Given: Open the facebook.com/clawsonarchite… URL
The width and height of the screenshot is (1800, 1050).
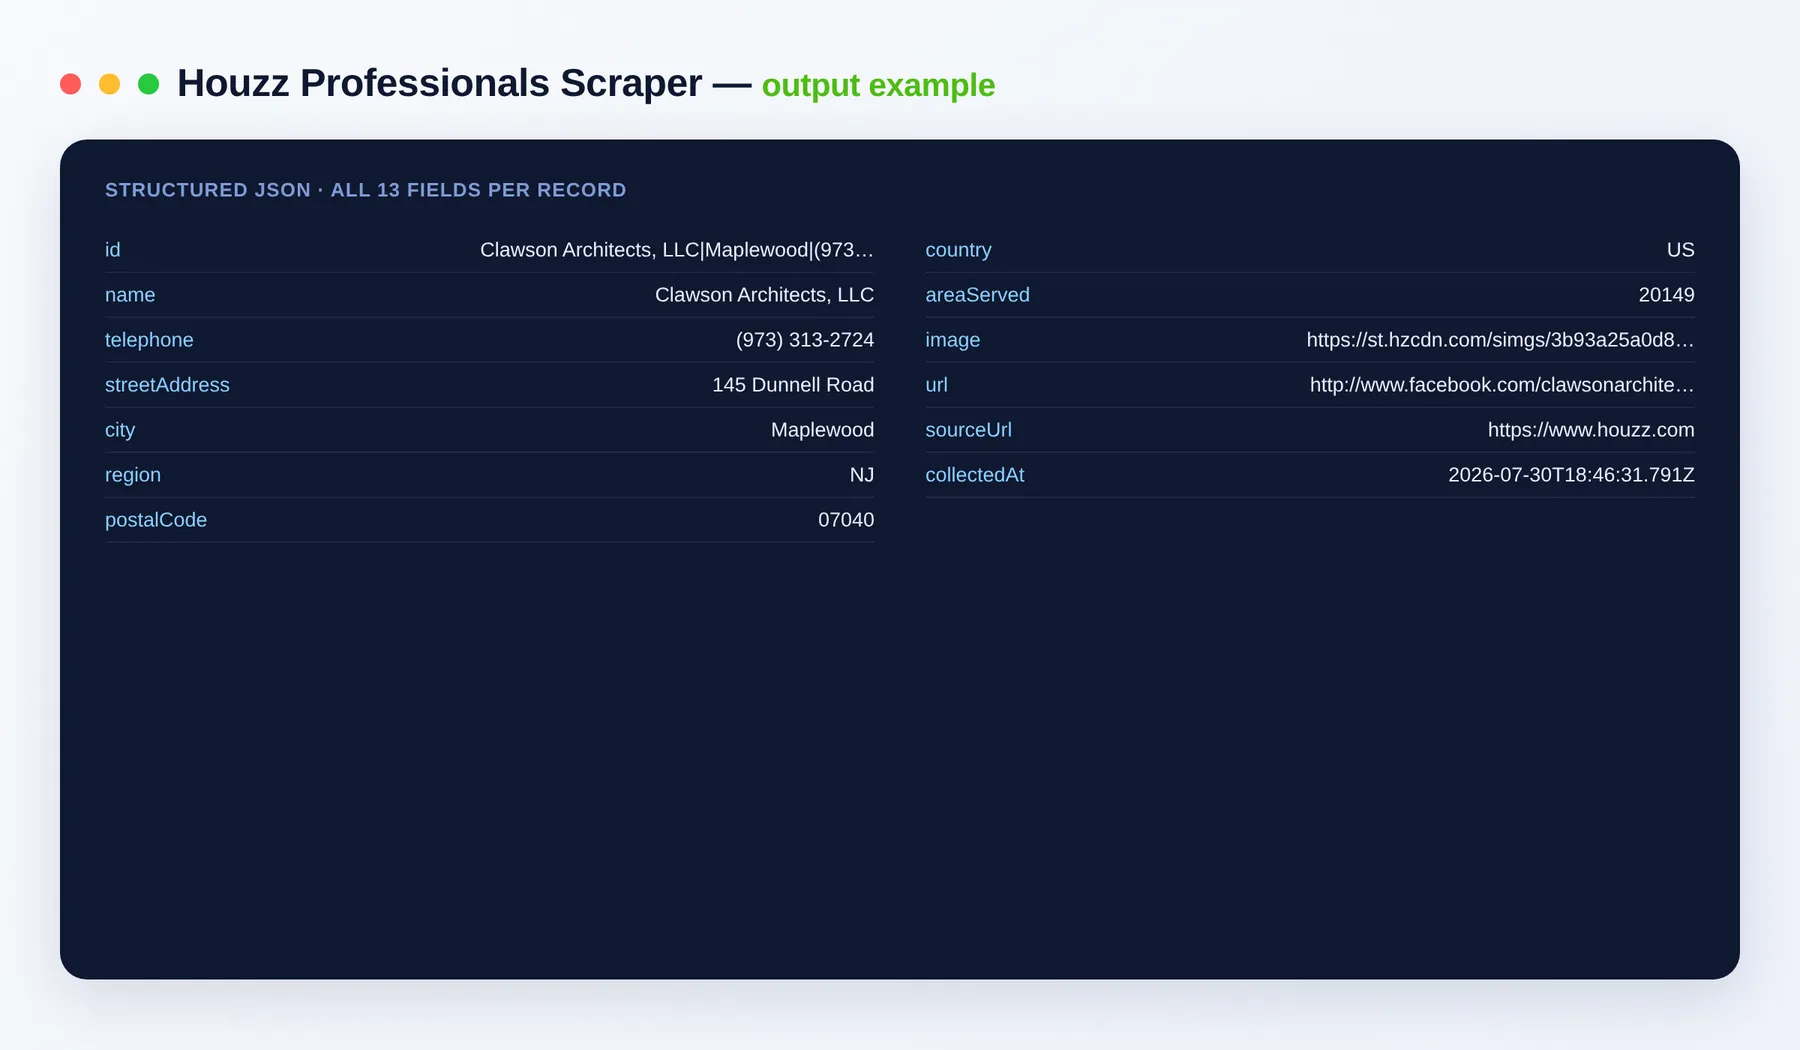Looking at the screenshot, I should pos(1502,385).
